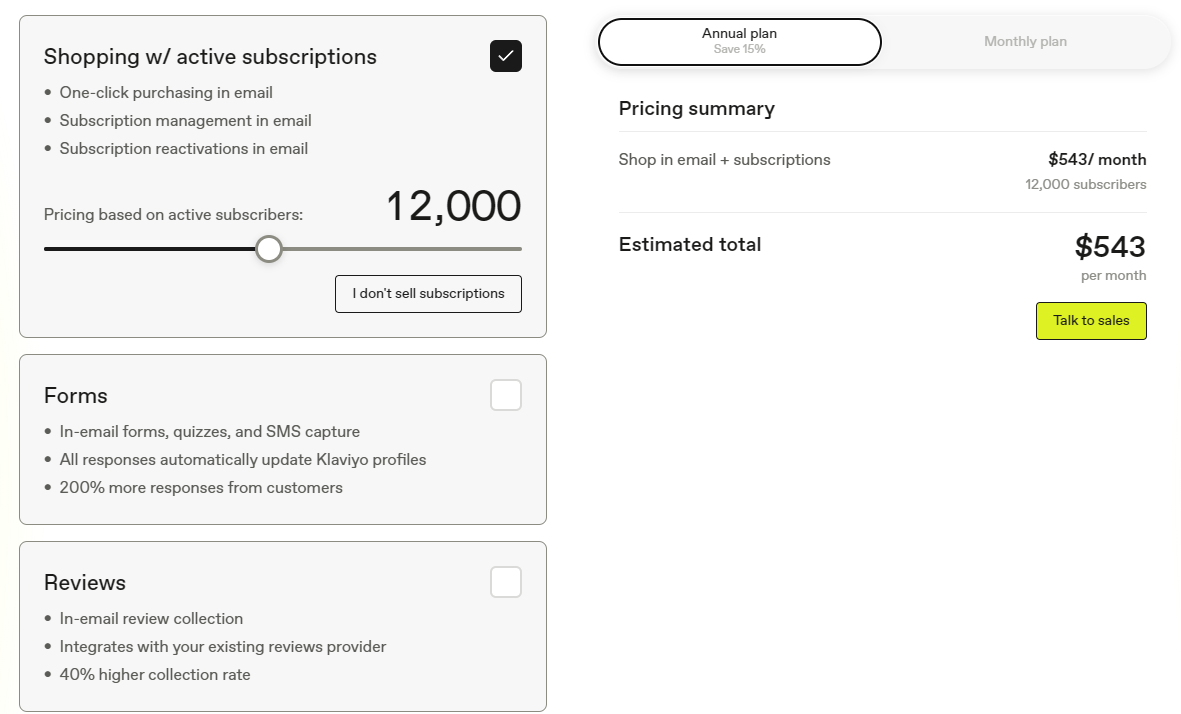Click the 40% higher collection rate bullet
Image resolution: width=1181 pixels, height=714 pixels.
click(x=154, y=675)
